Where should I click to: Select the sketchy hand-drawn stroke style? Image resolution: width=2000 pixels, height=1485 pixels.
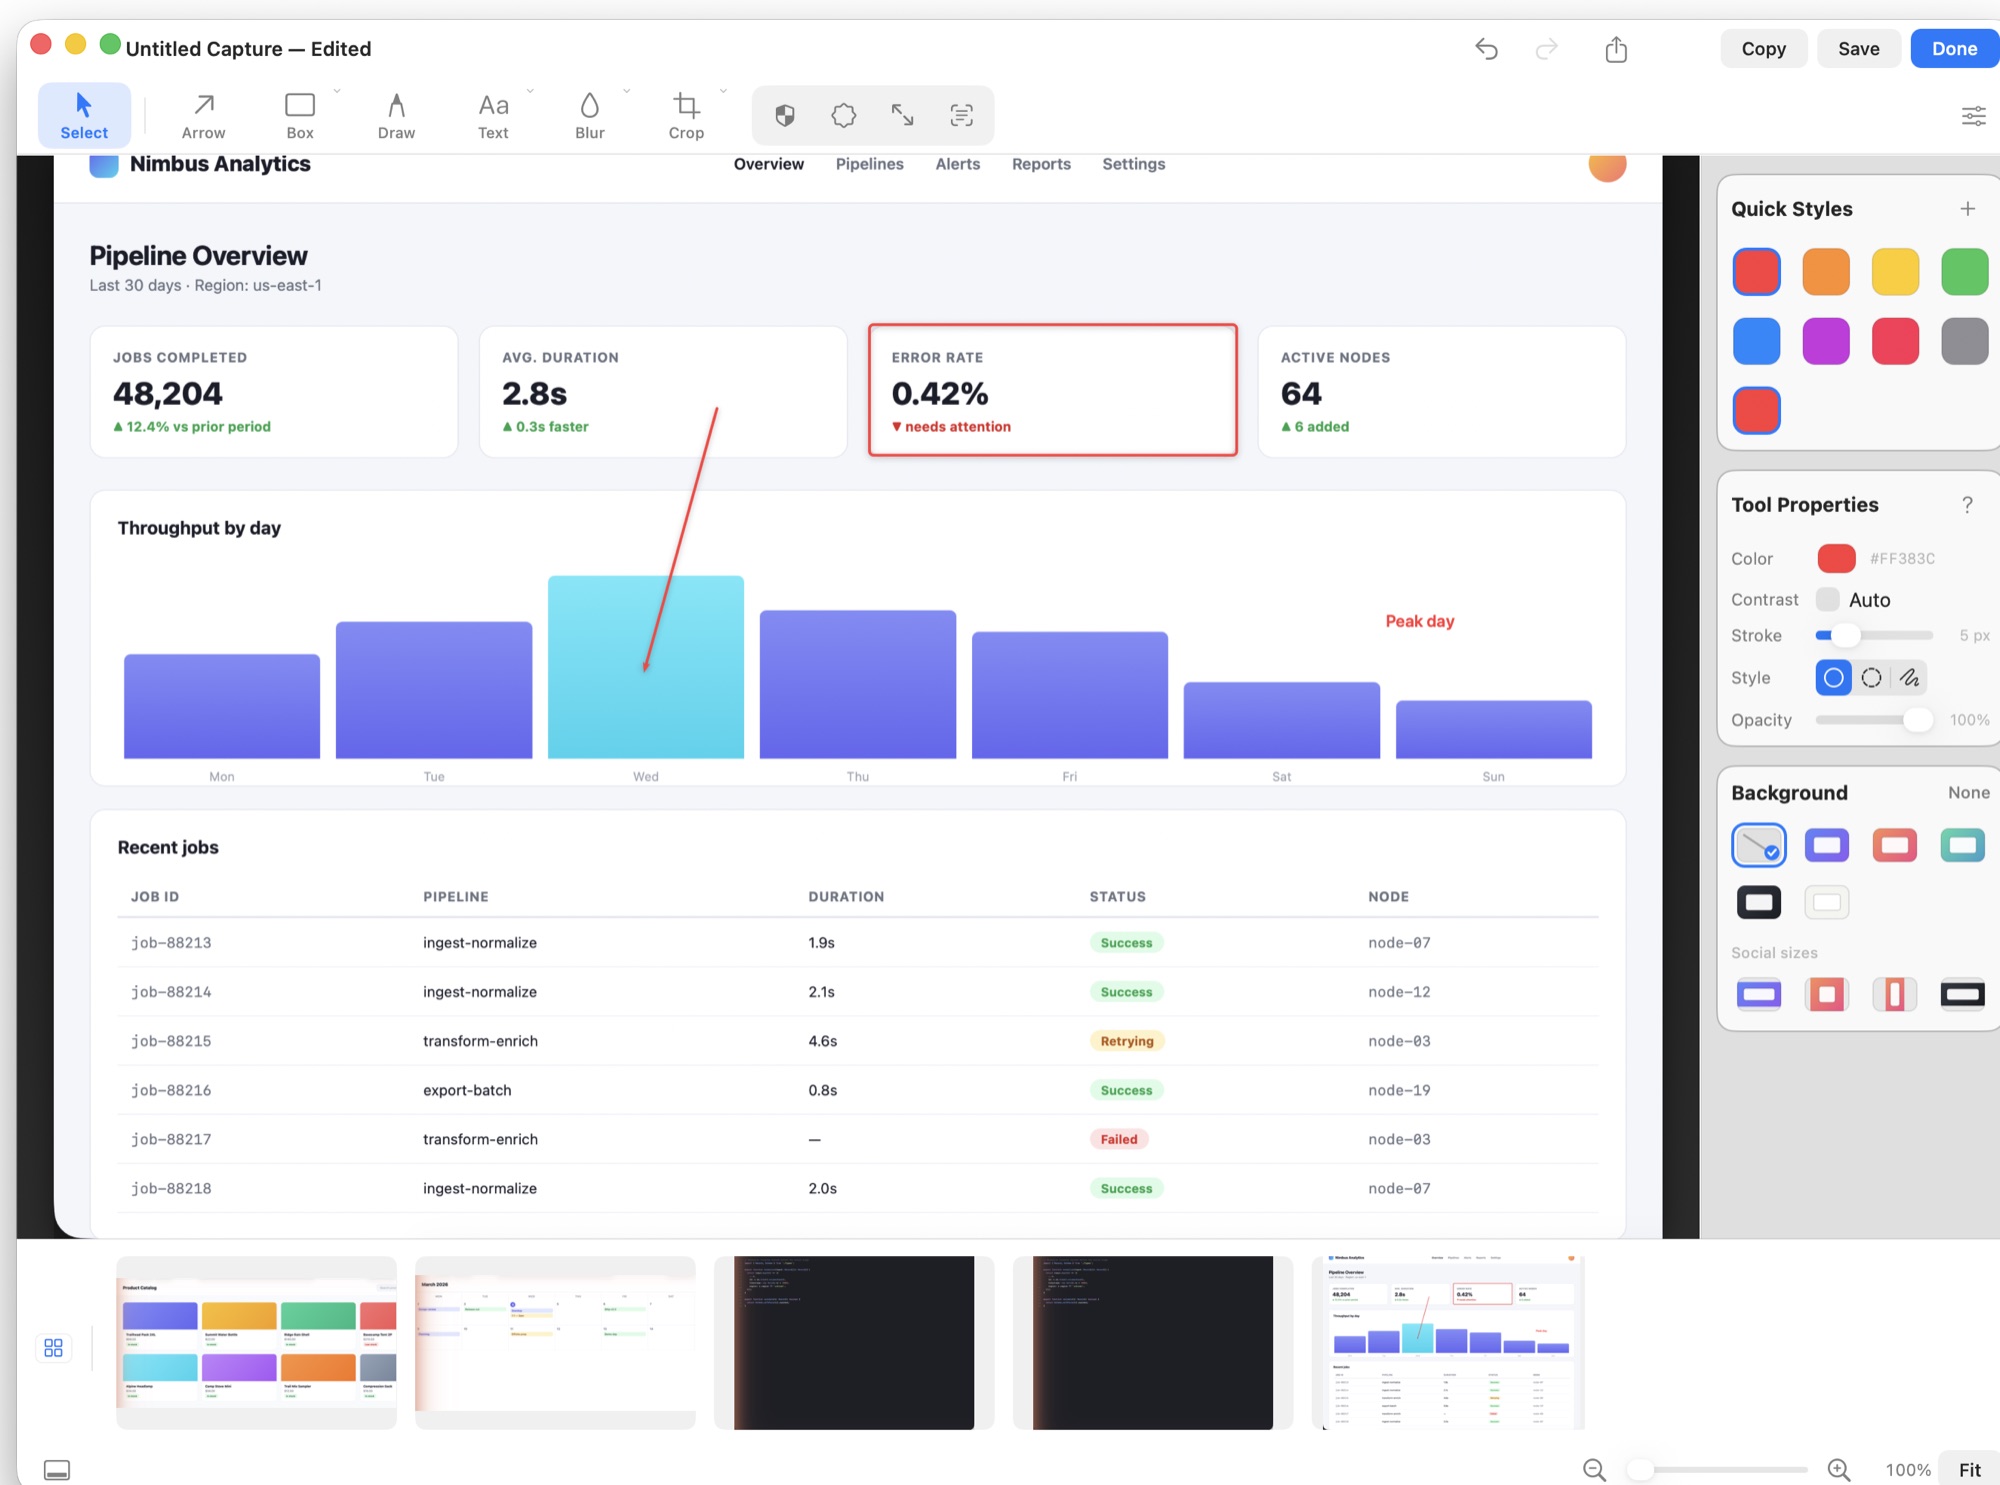(x=1909, y=678)
